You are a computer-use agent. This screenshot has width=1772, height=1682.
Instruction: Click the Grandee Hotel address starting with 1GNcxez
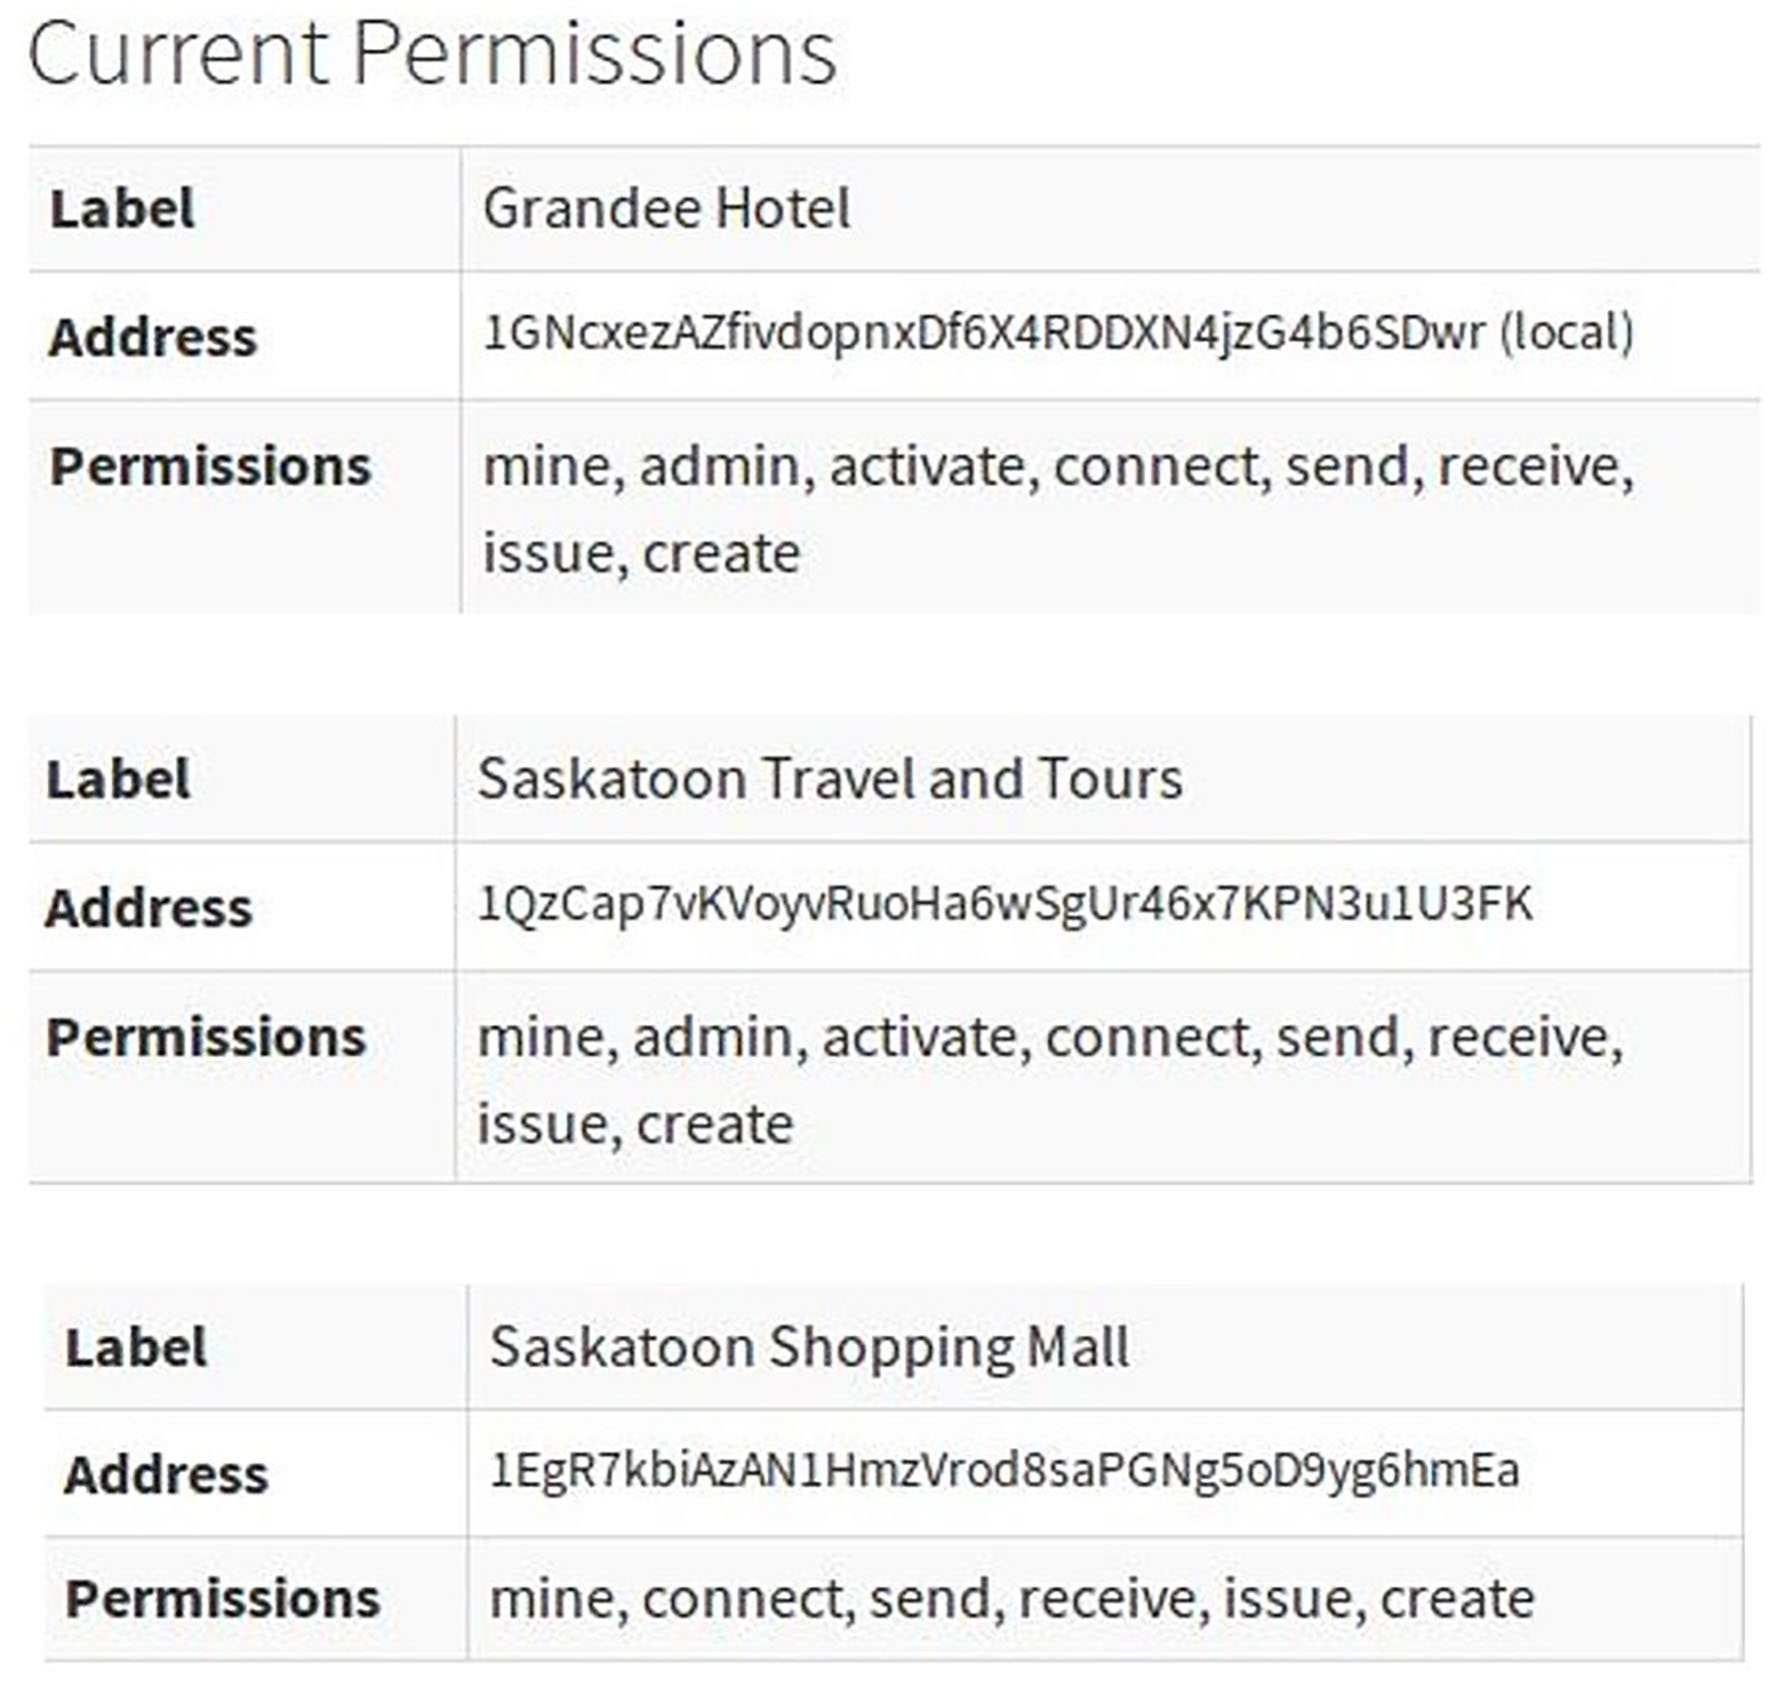point(984,334)
